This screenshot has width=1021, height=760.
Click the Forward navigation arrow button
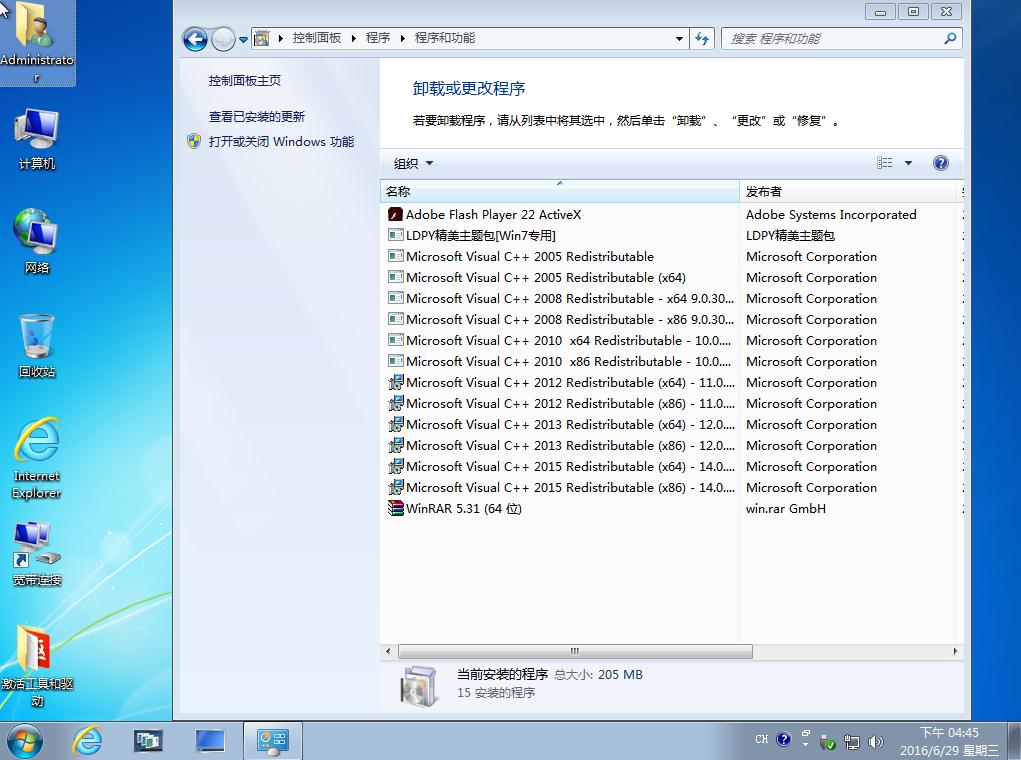click(223, 39)
